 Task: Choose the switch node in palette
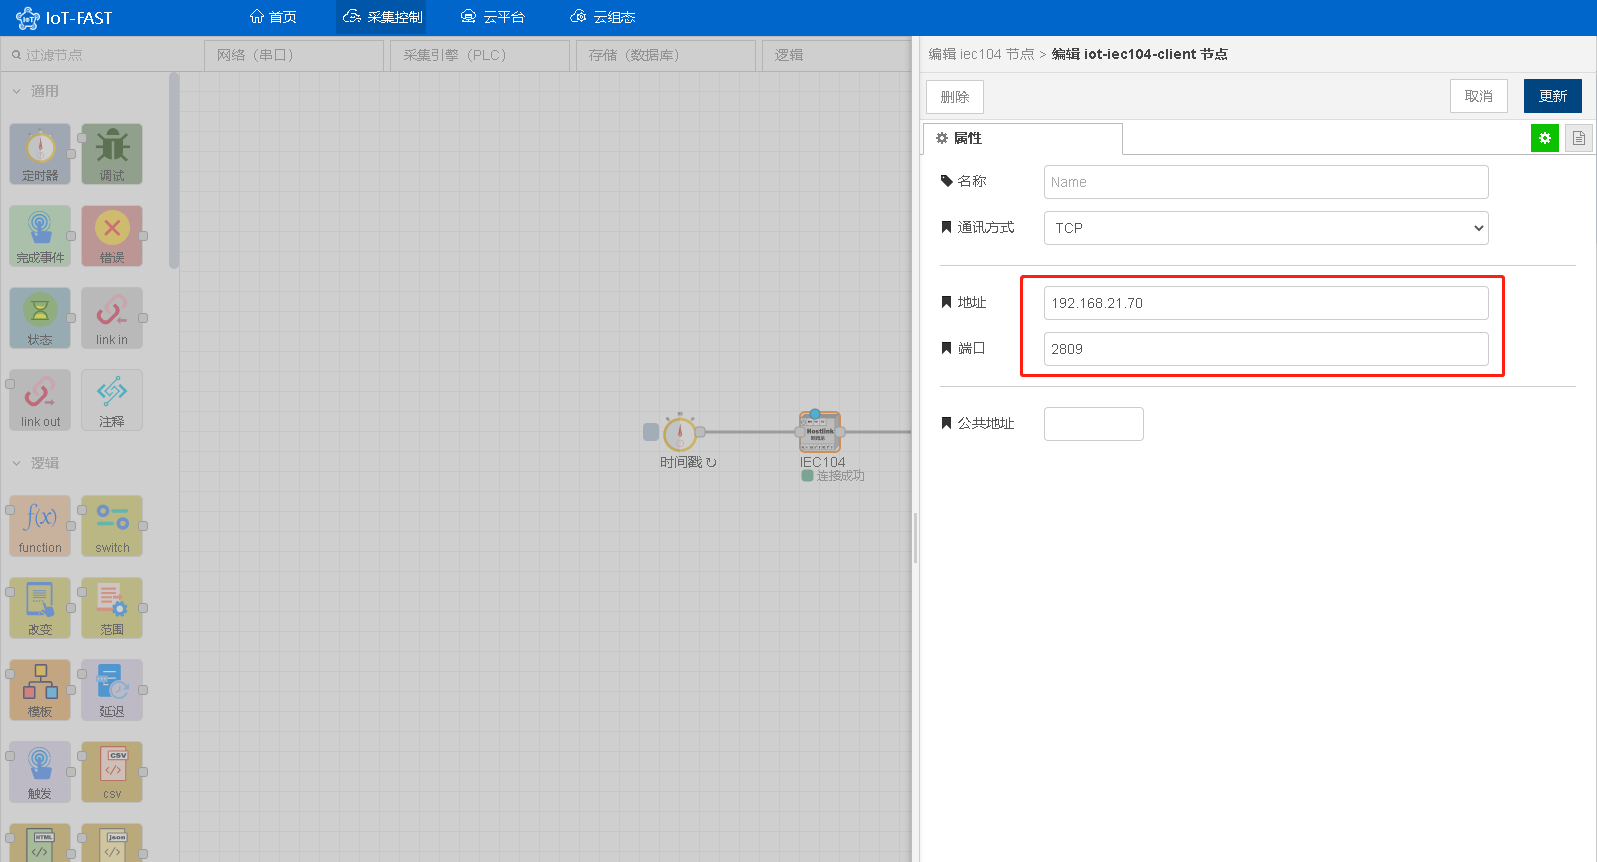pyautogui.click(x=112, y=526)
